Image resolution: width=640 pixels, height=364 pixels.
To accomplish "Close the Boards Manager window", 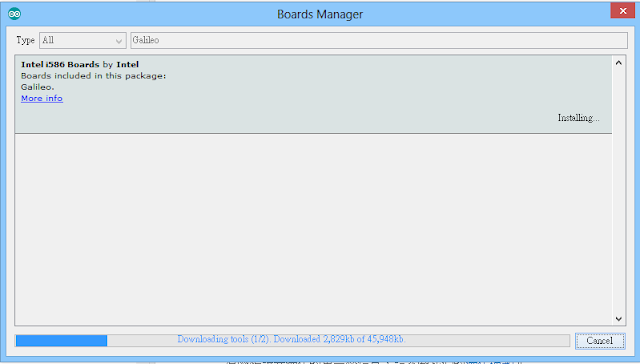I will coord(623,11).
